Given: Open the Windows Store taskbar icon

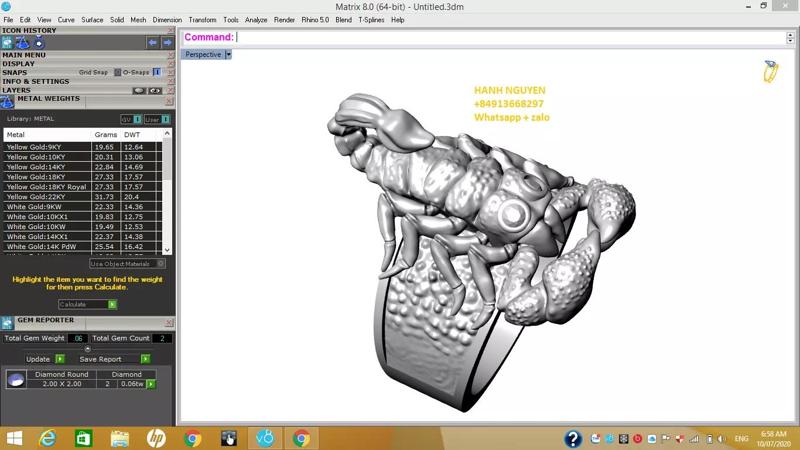Looking at the screenshot, I should click(83, 438).
